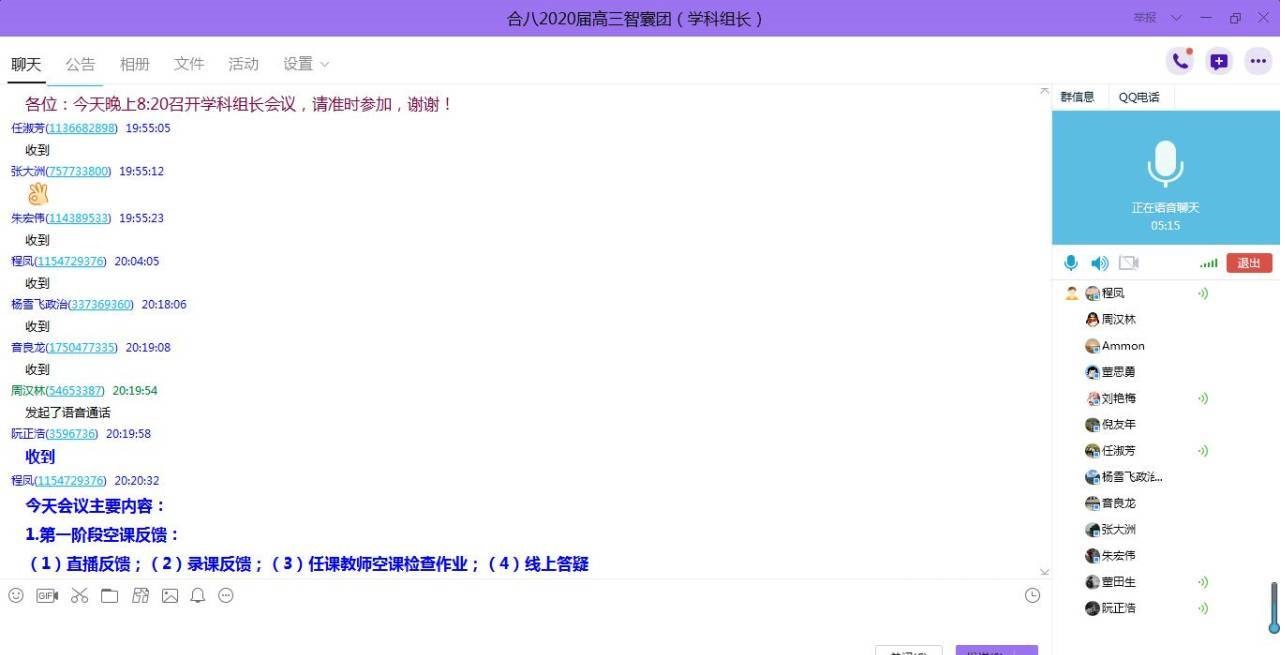Click the 05:15 call timer

pos(1165,226)
